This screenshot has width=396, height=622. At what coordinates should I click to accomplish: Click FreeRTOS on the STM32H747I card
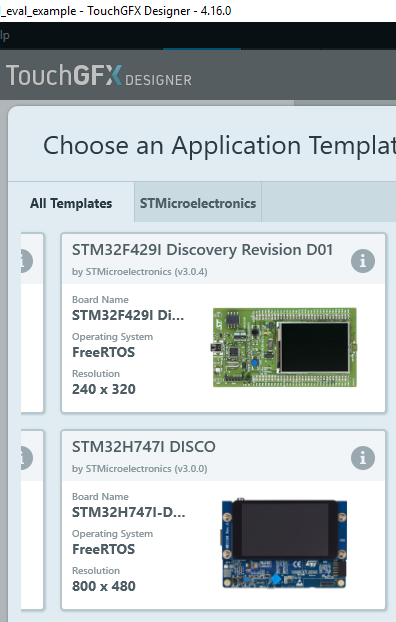pyautogui.click(x=104, y=549)
